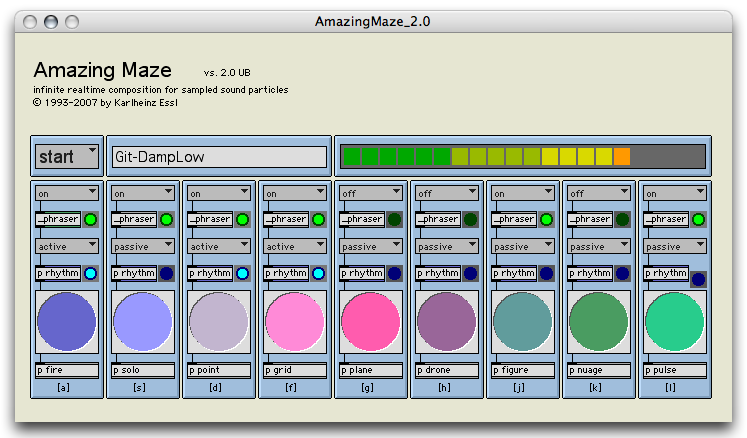Viewport: 747px width, 438px height.
Task: Open the on/off dropdown for grid channel
Action: 295,193
